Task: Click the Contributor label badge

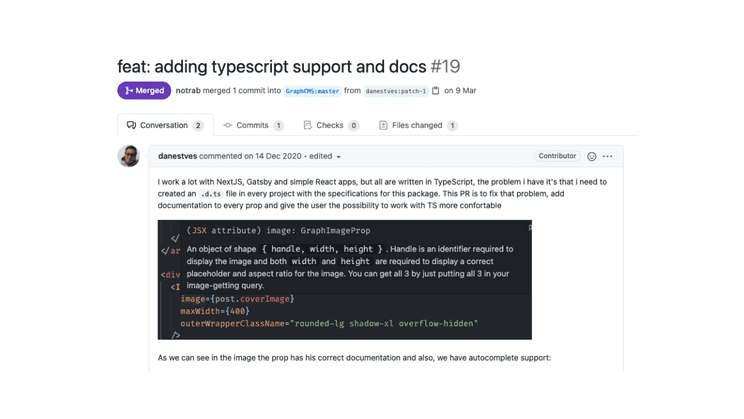Action: tap(557, 156)
